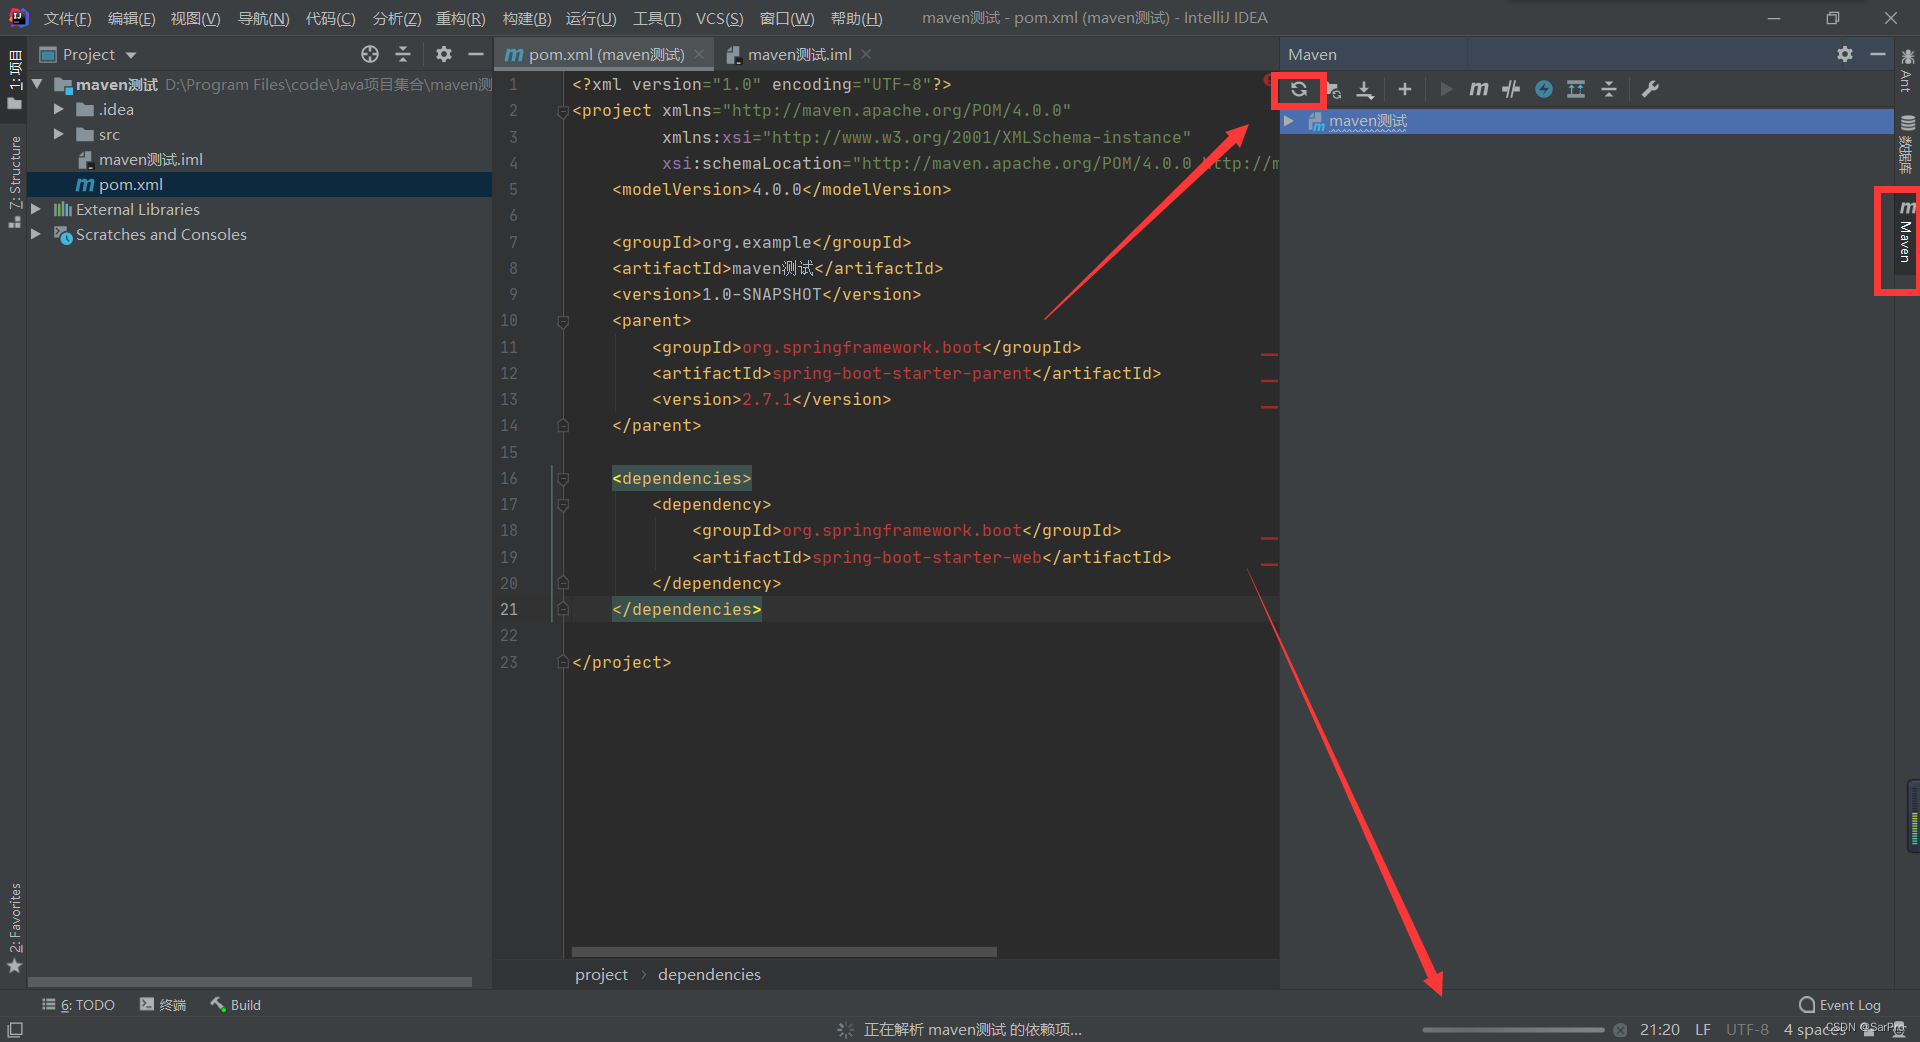Click the Run Maven Build play icon
This screenshot has height=1042, width=1920.
tap(1445, 90)
